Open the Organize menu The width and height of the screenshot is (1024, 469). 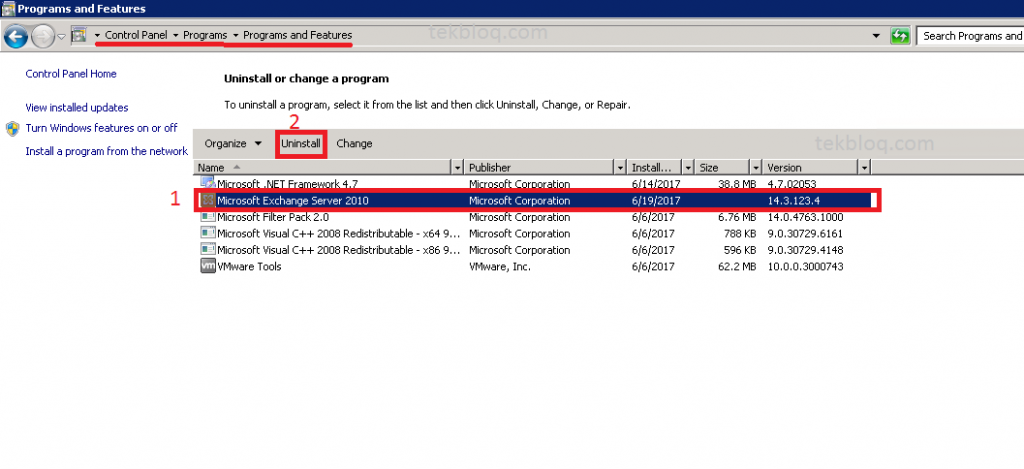click(233, 144)
